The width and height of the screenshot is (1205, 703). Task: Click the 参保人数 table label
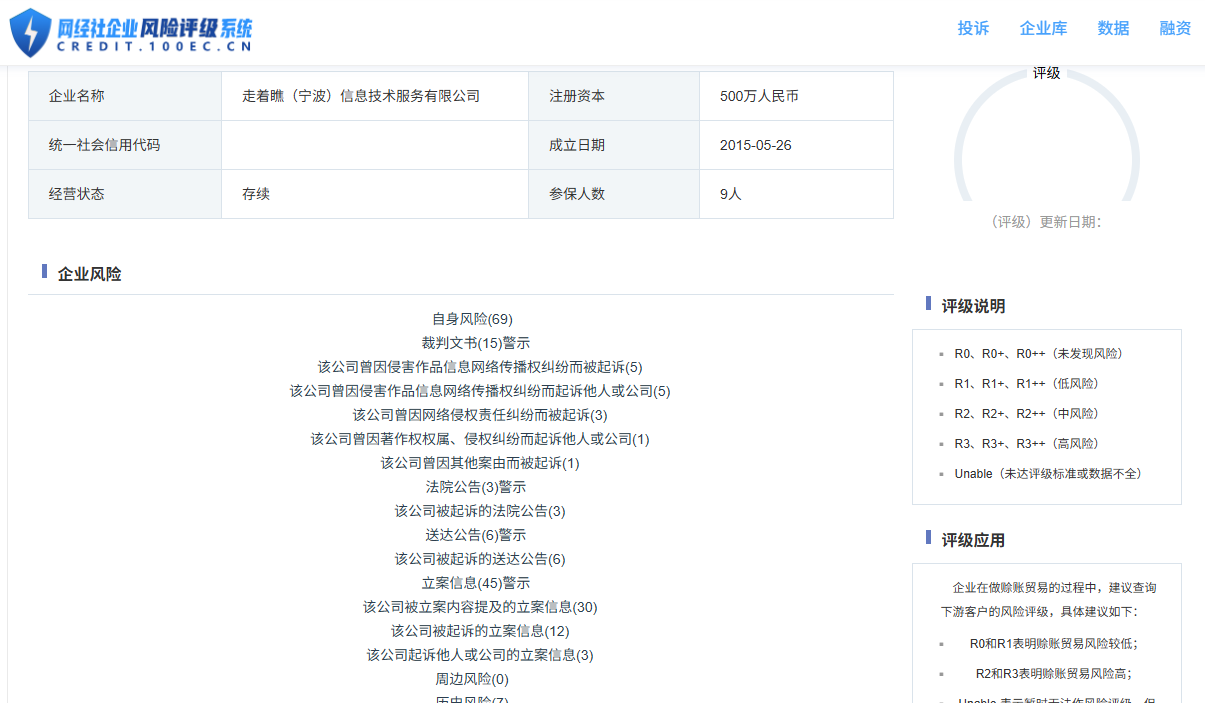(x=577, y=194)
